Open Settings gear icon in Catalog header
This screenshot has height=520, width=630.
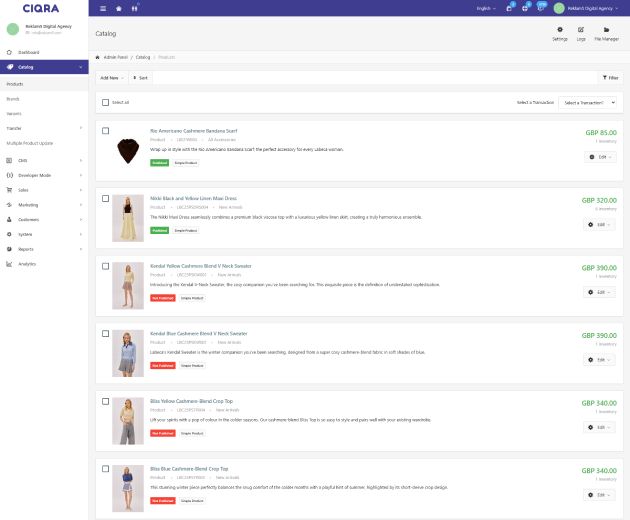point(559,30)
